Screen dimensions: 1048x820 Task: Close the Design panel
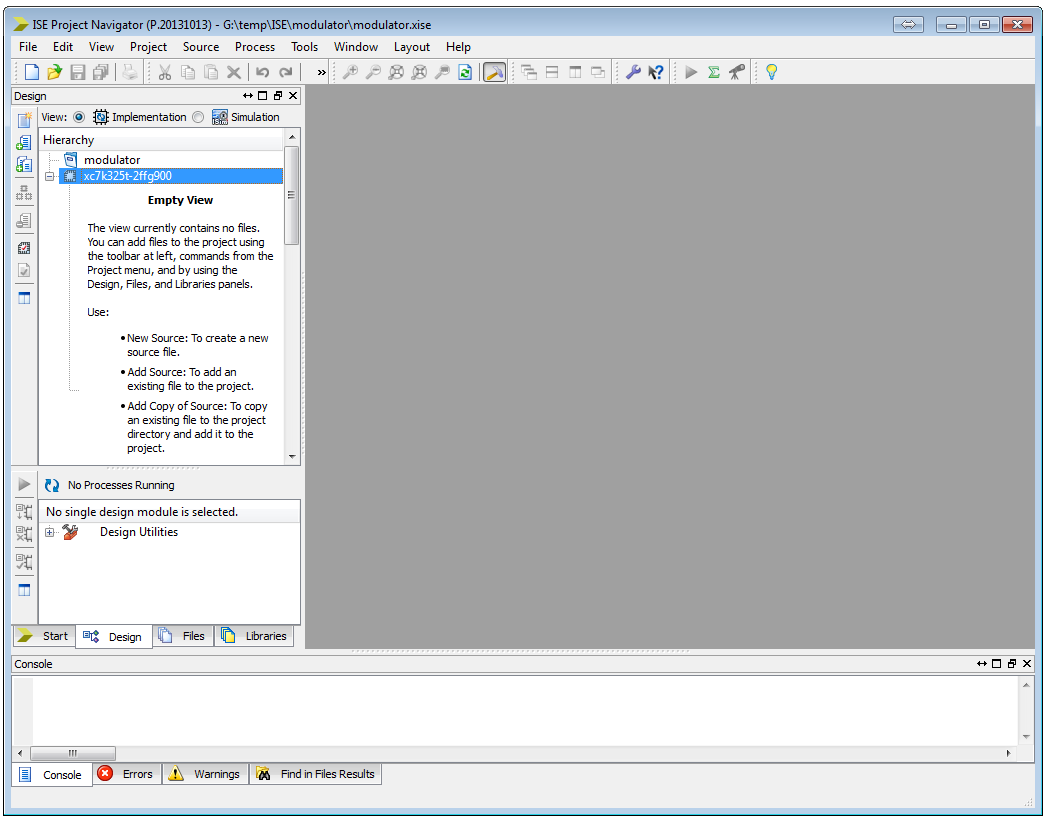(x=293, y=96)
